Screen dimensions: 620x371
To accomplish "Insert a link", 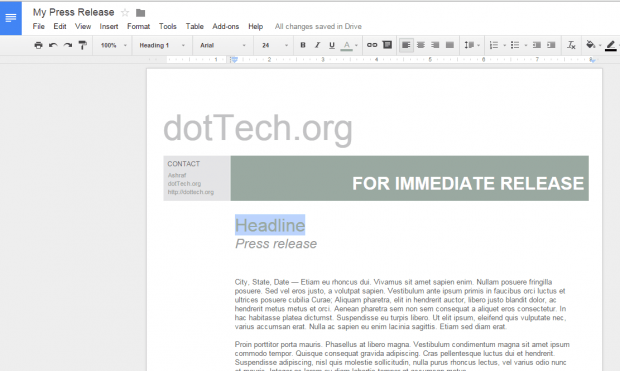I will [372, 45].
